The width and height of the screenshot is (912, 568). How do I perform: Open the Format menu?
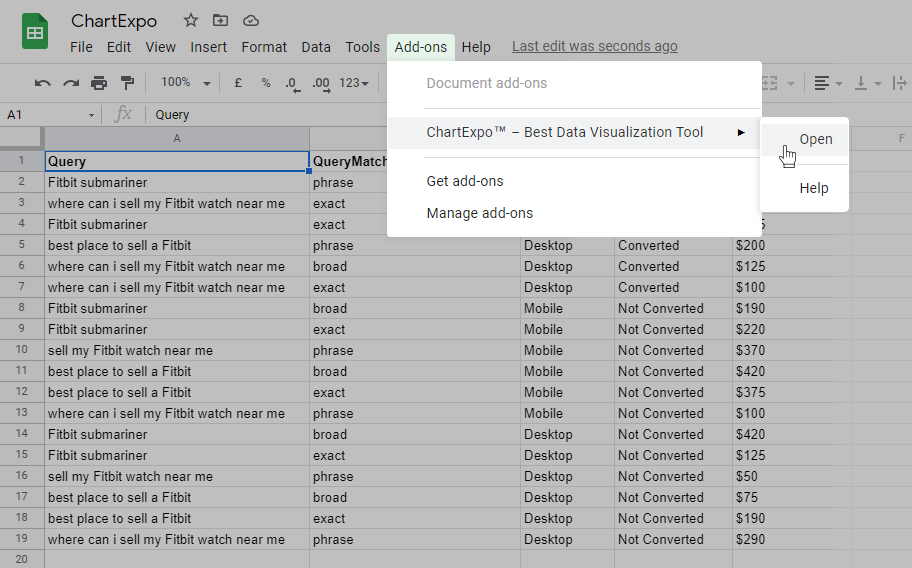tap(264, 47)
